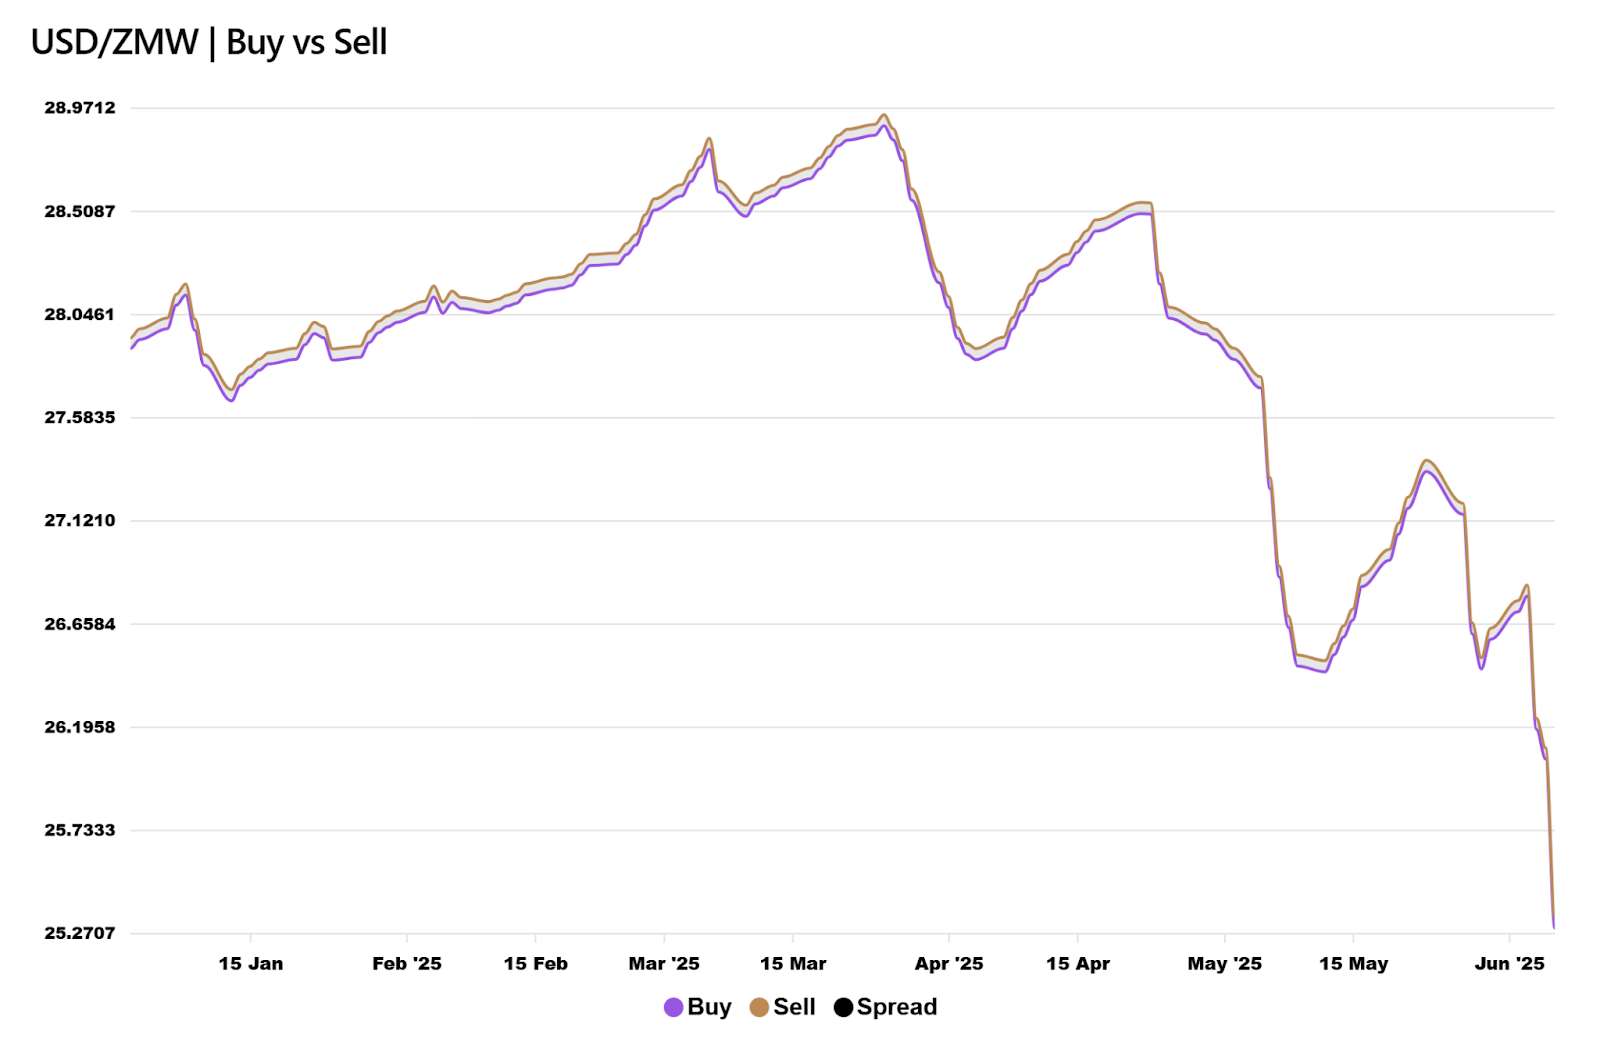Image resolution: width=1600 pixels, height=1042 pixels.
Task: Click the 15 Mar x-axis label
Action: click(x=793, y=964)
